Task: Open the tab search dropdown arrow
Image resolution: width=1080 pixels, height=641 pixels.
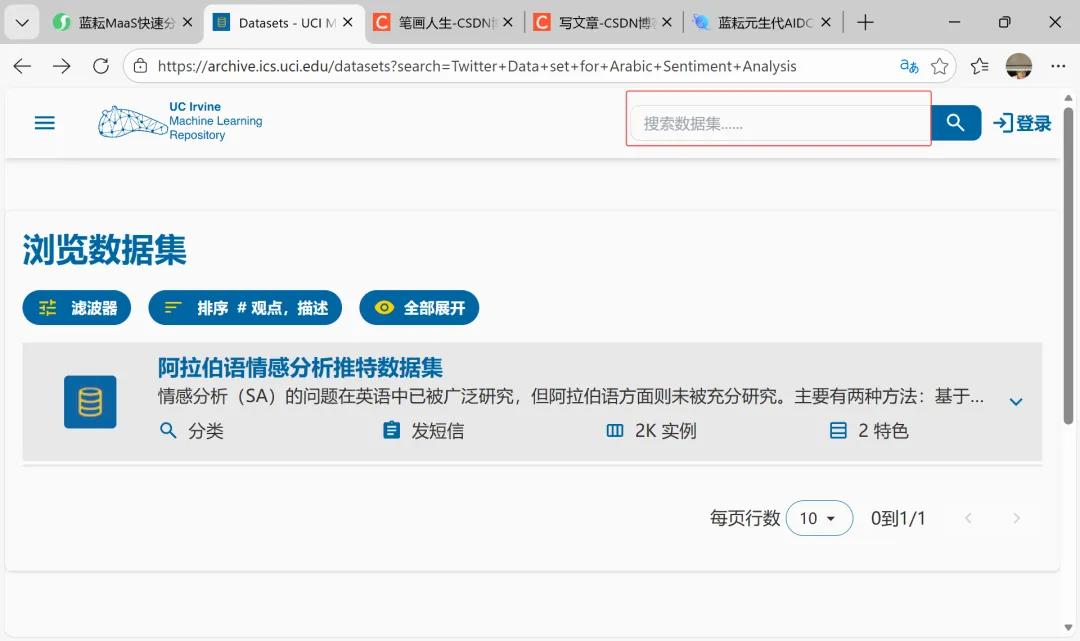Action: tap(22, 23)
